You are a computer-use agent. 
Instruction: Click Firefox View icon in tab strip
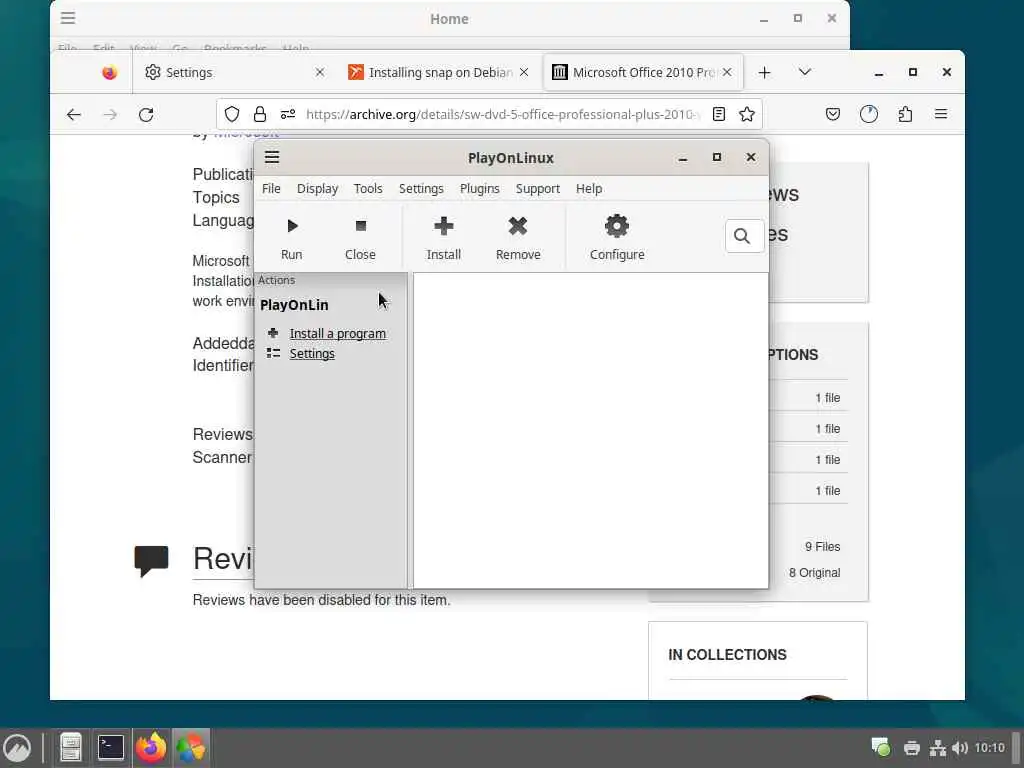click(109, 72)
